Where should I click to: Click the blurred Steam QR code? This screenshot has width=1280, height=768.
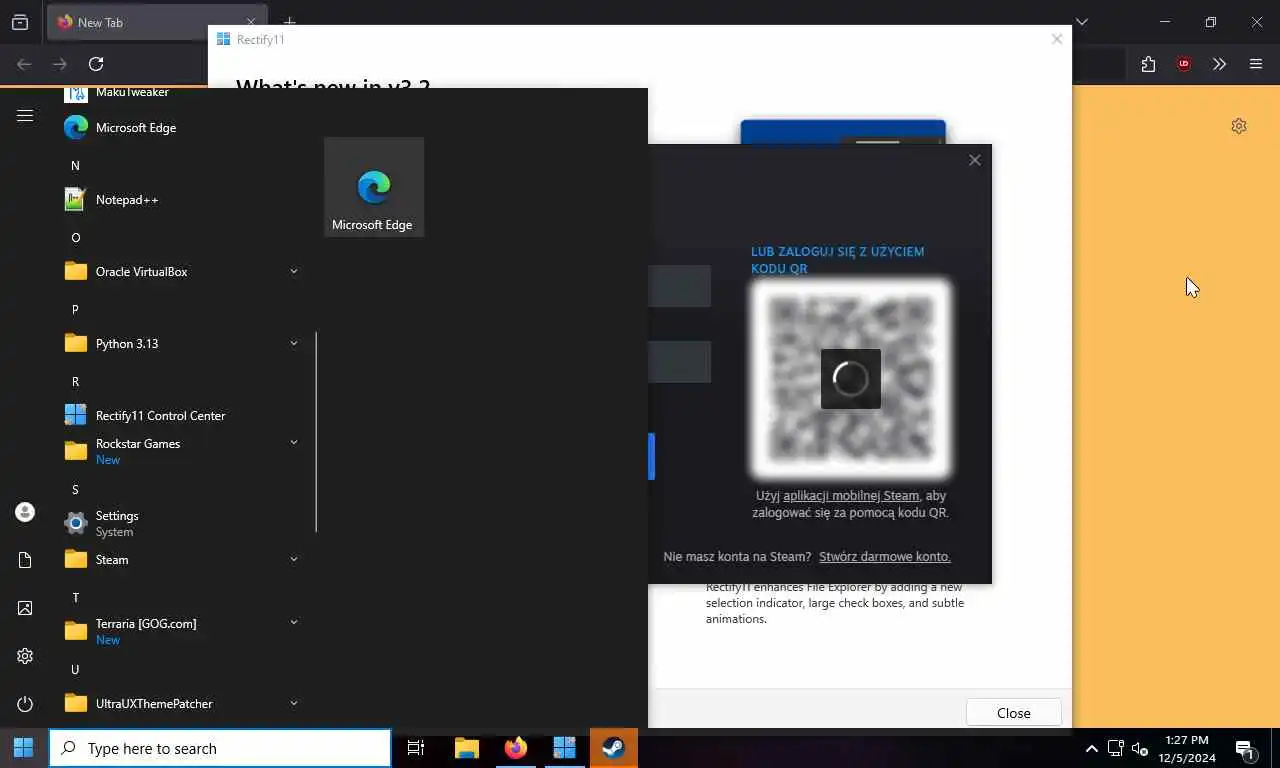point(851,379)
